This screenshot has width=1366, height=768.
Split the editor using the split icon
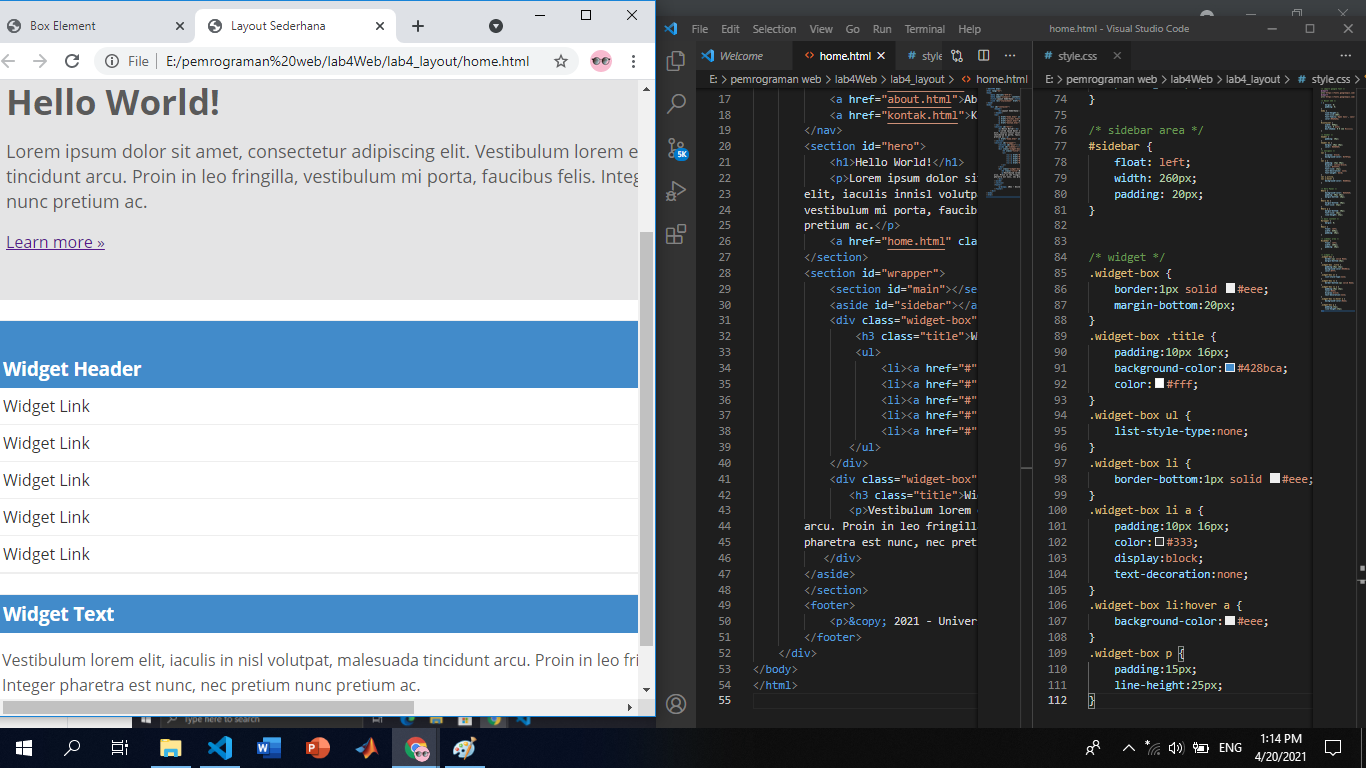[983, 55]
